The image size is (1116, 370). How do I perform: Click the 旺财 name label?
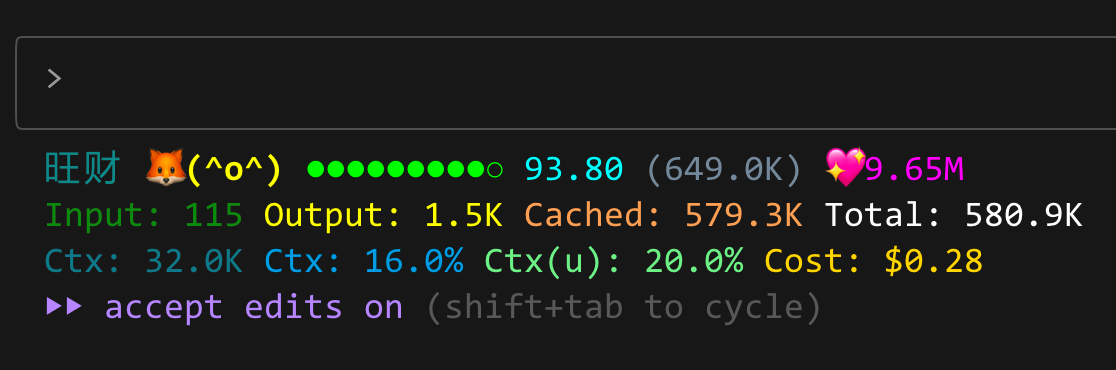tap(84, 169)
